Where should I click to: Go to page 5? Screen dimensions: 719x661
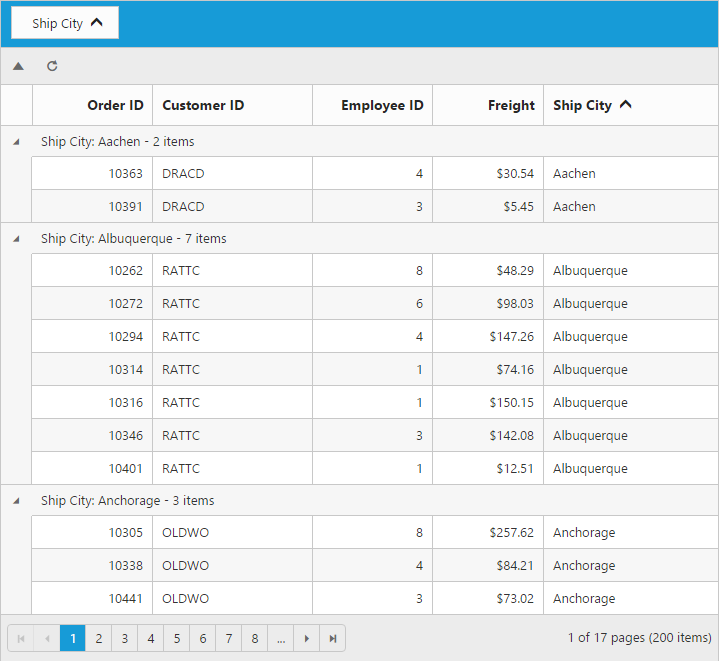click(x=177, y=639)
